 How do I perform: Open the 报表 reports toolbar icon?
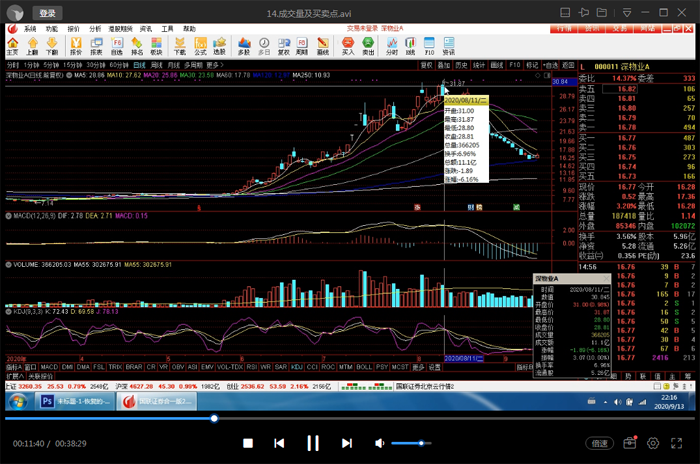(x=96, y=46)
